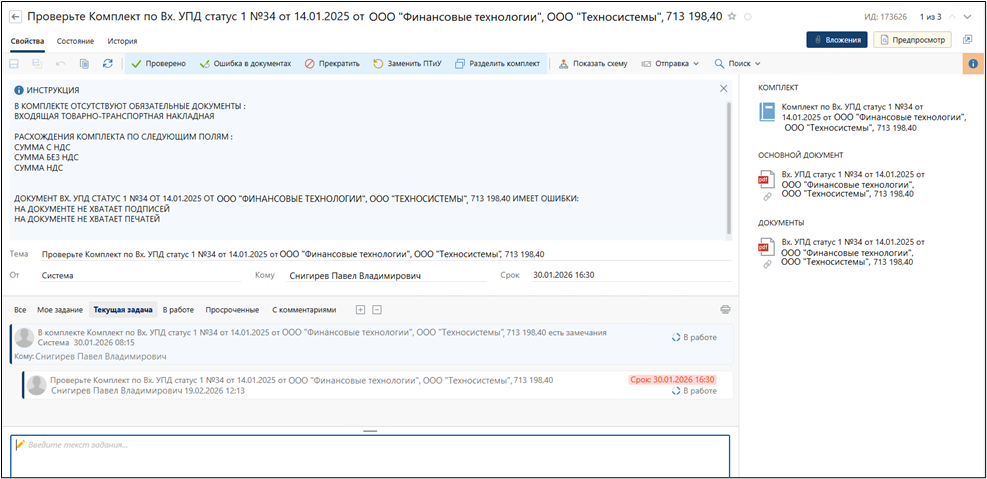This screenshot has width=987, height=479.
Task: Open the orange info panel icon
Action: coord(971,63)
